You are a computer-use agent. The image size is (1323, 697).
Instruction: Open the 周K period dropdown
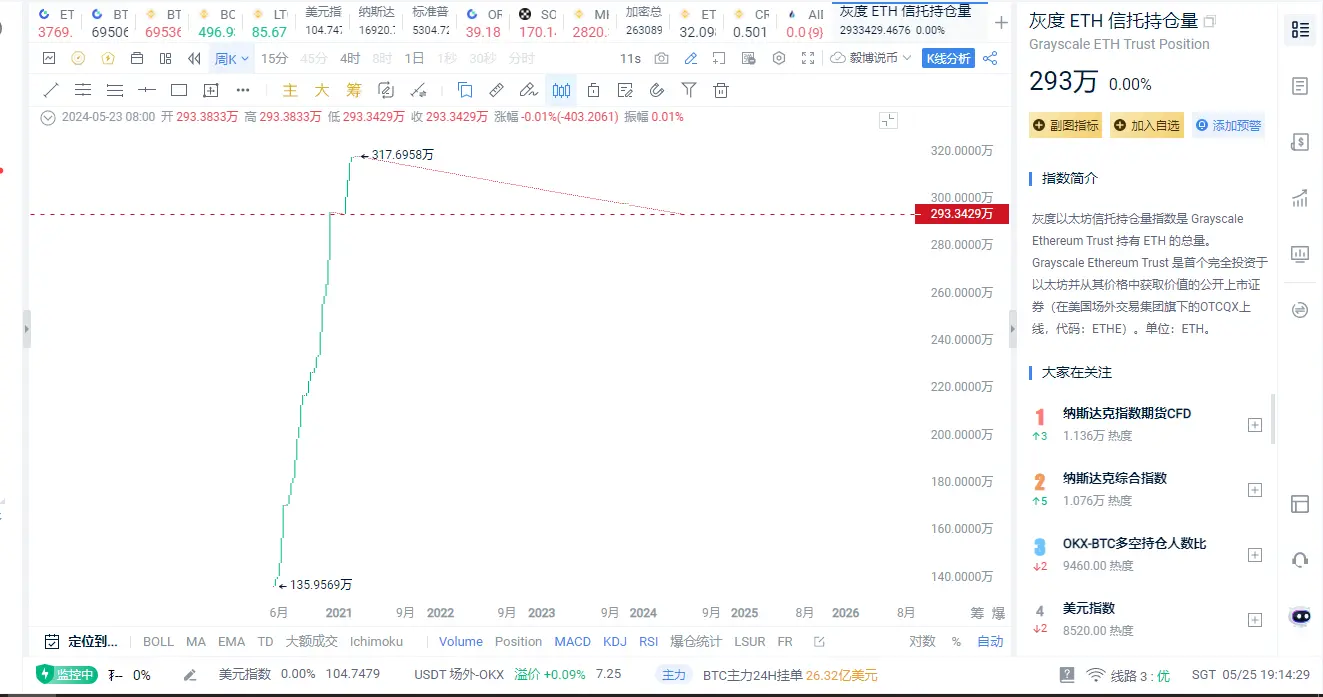232,59
